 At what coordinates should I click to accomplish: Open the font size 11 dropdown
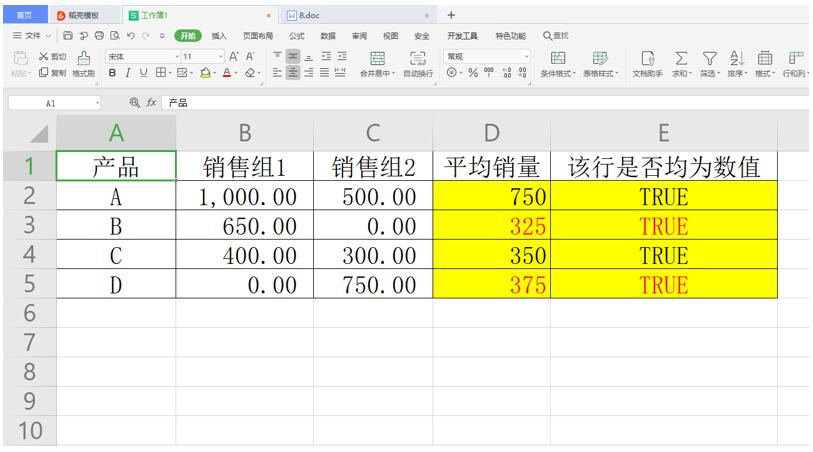point(221,56)
